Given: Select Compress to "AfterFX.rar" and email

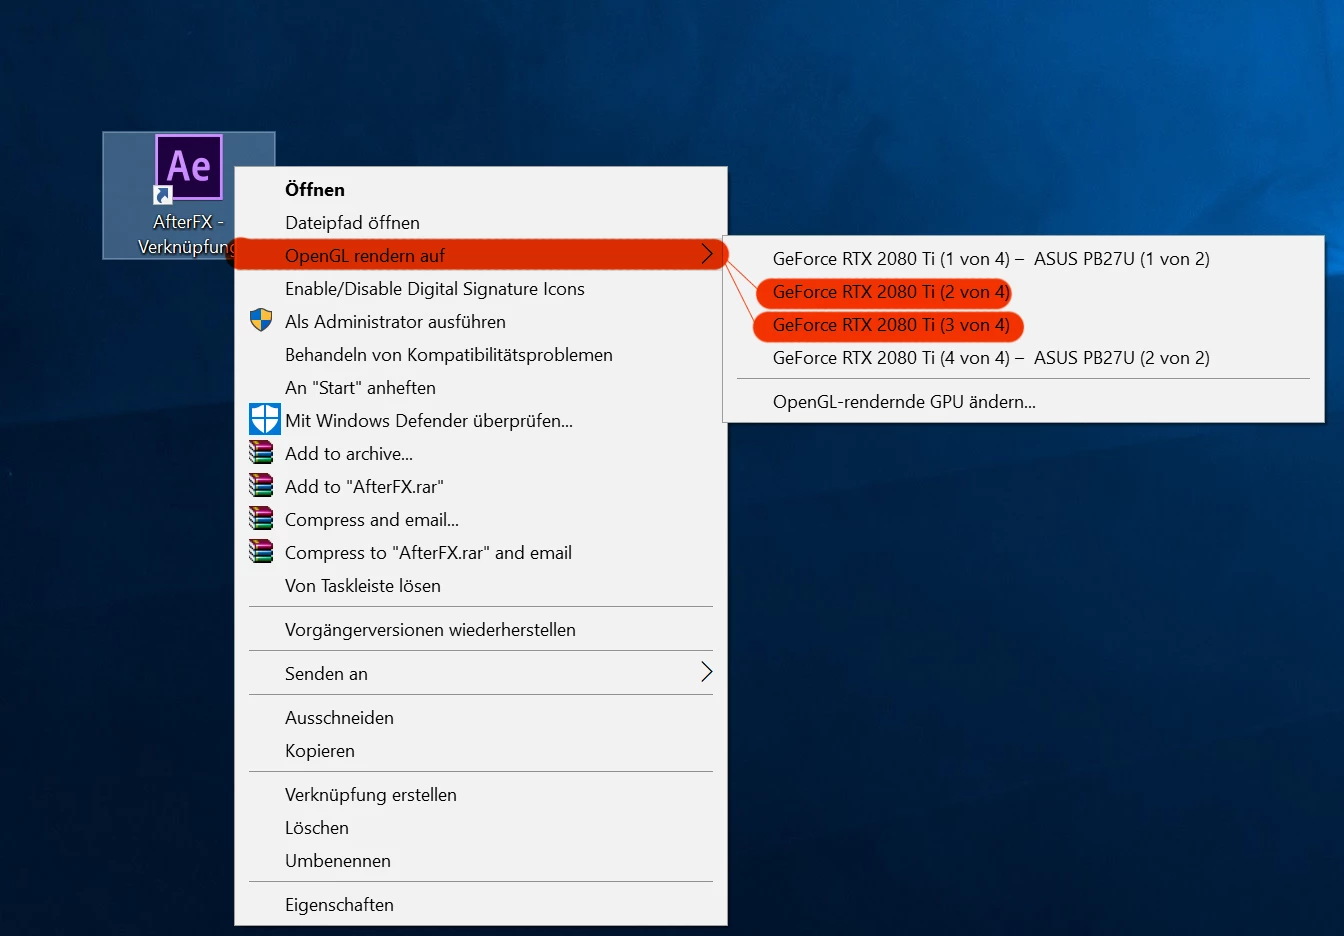Looking at the screenshot, I should click(481, 552).
